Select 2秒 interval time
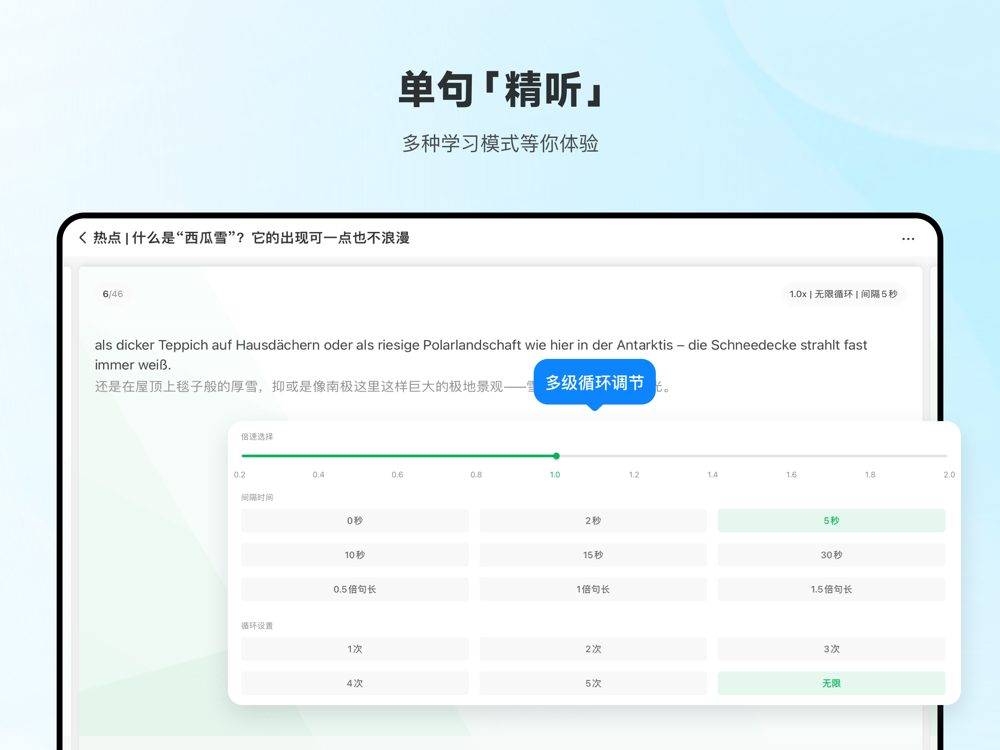 [x=593, y=520]
